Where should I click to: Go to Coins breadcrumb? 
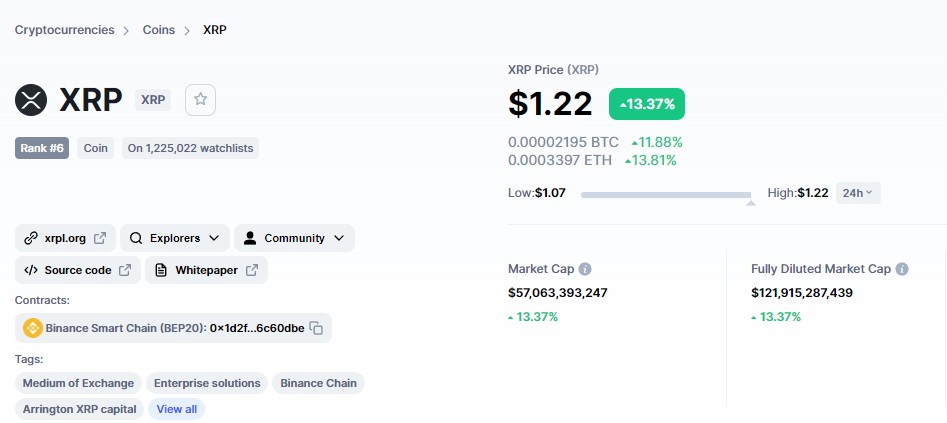coord(159,30)
